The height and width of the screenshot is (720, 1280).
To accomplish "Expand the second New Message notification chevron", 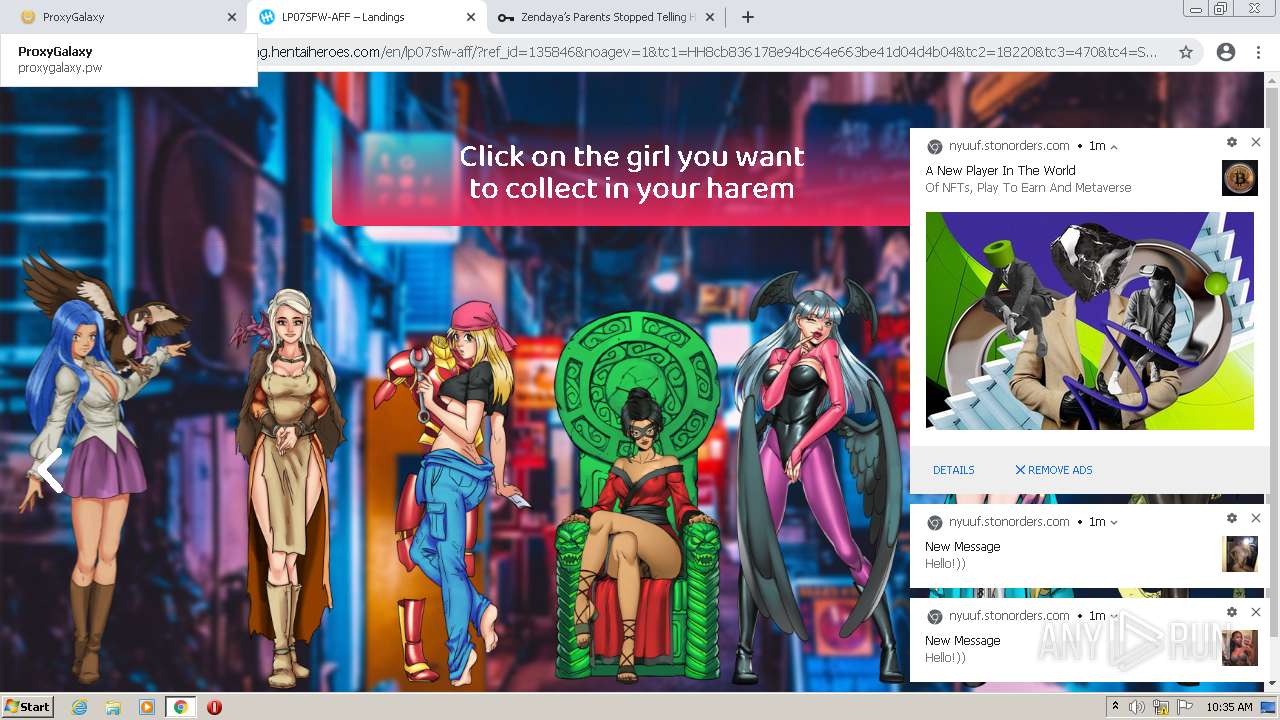I will pyautogui.click(x=1114, y=616).
